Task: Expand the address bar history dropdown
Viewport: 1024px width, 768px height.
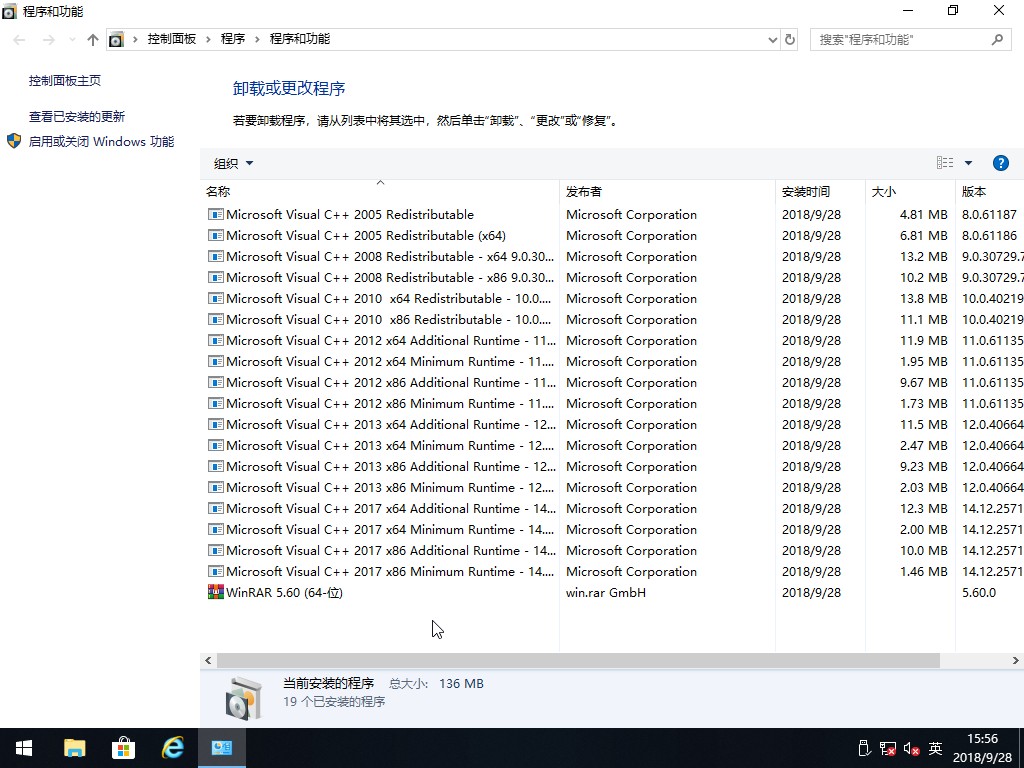Action: (773, 40)
